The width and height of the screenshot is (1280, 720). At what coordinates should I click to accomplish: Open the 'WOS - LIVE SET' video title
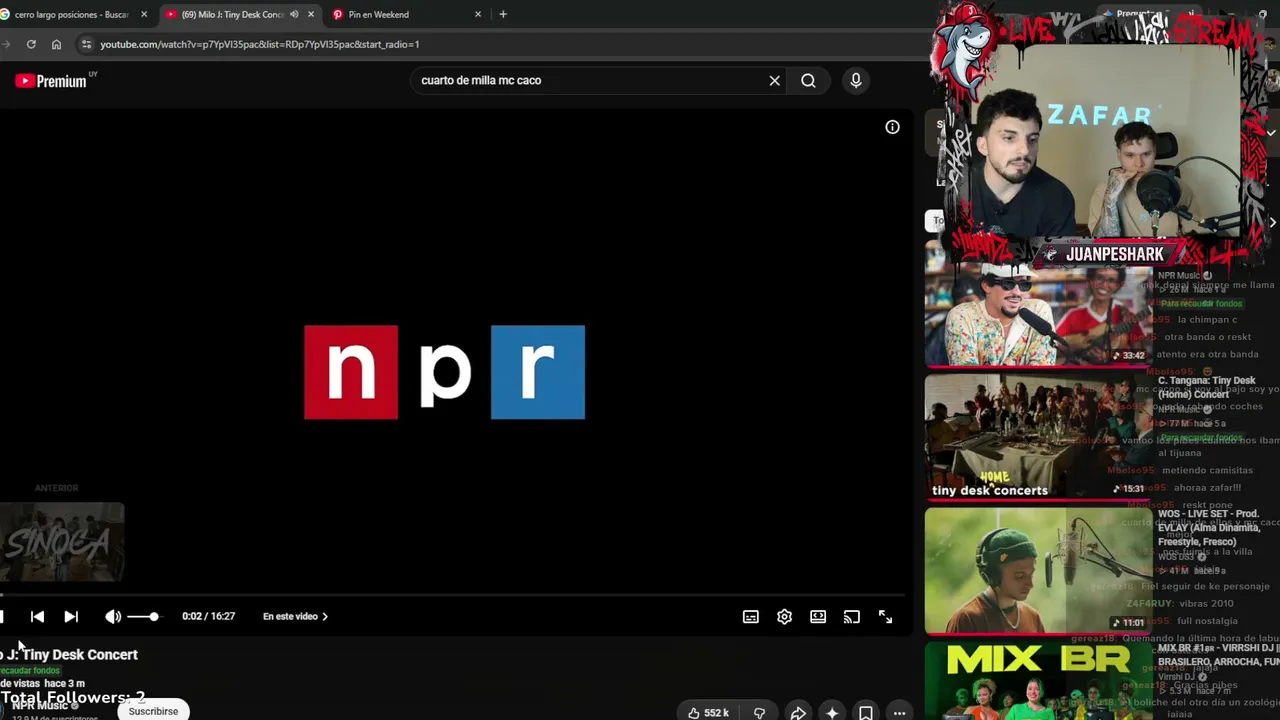pyautogui.click(x=1209, y=528)
